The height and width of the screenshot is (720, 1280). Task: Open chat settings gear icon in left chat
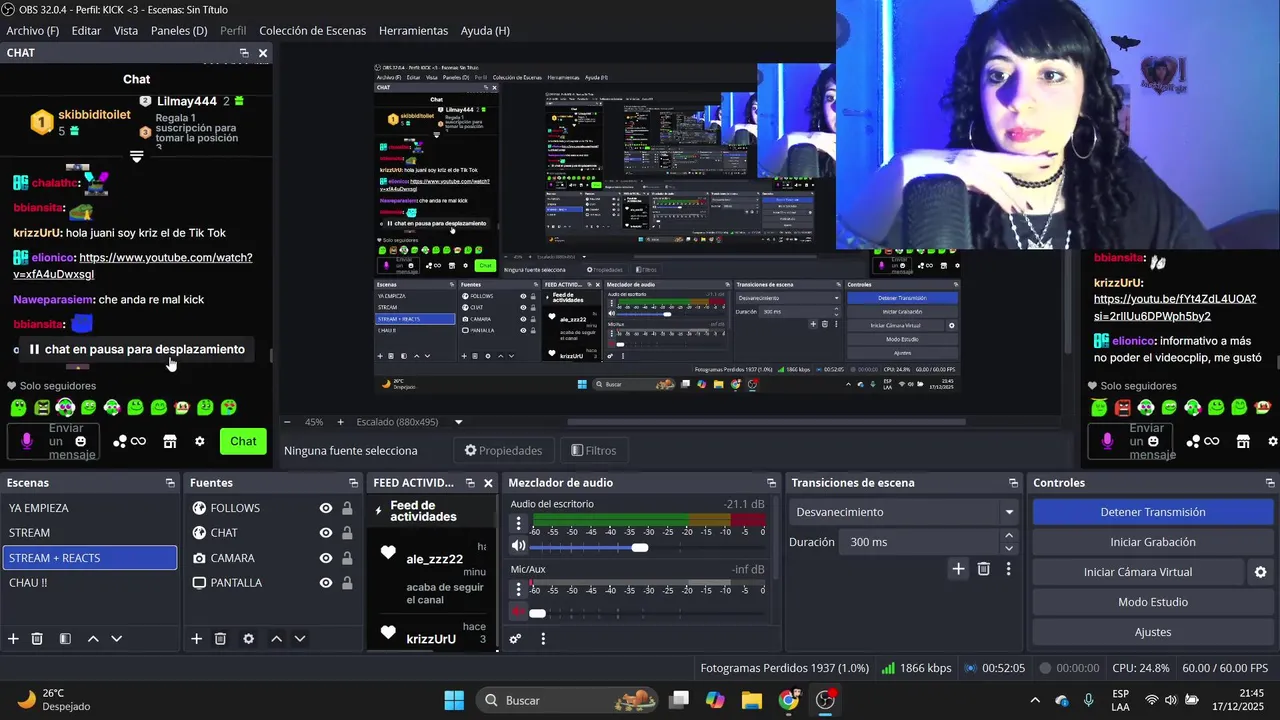tap(199, 441)
